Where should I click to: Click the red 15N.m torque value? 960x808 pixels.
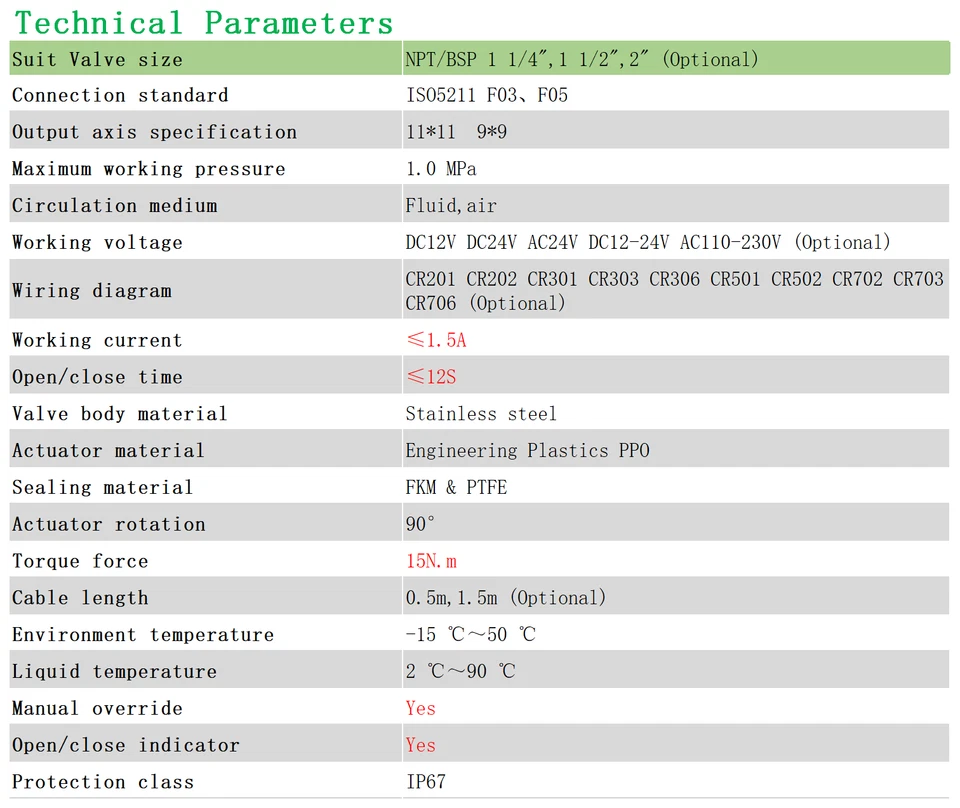431,561
